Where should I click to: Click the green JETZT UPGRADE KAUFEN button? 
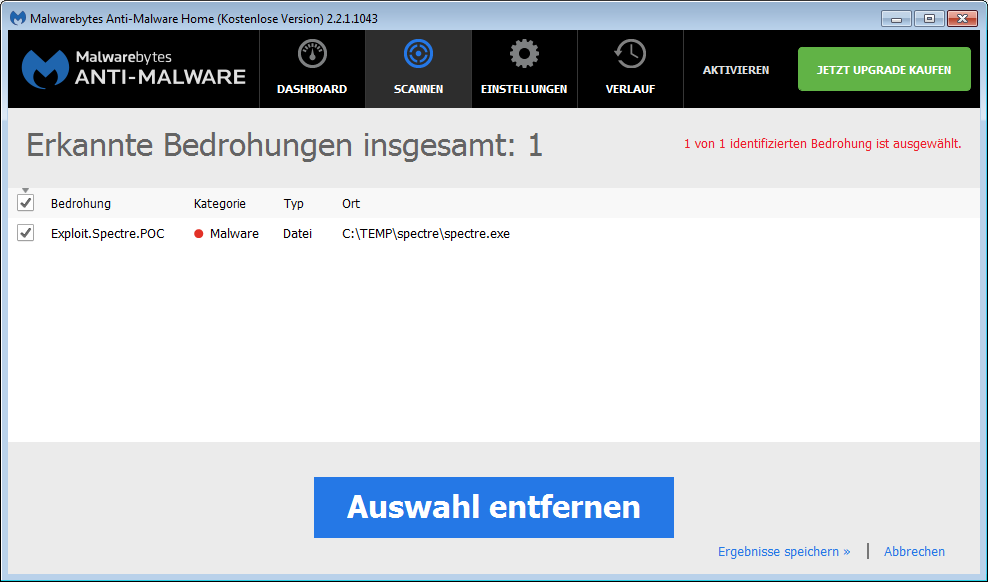(884, 69)
